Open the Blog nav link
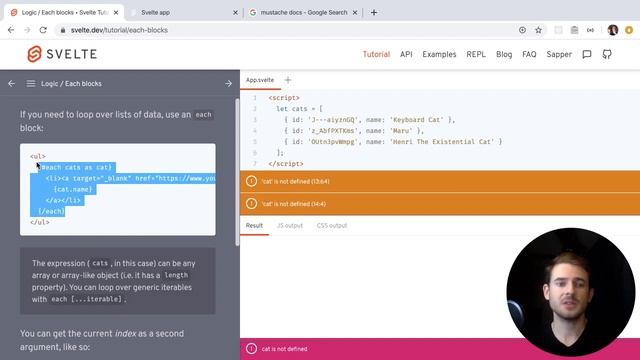This screenshot has height=360, width=640. [504, 54]
